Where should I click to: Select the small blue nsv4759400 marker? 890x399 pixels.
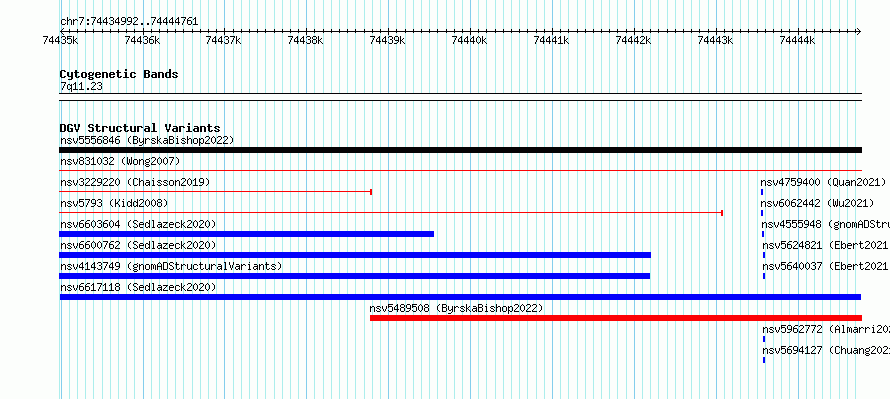click(x=762, y=192)
